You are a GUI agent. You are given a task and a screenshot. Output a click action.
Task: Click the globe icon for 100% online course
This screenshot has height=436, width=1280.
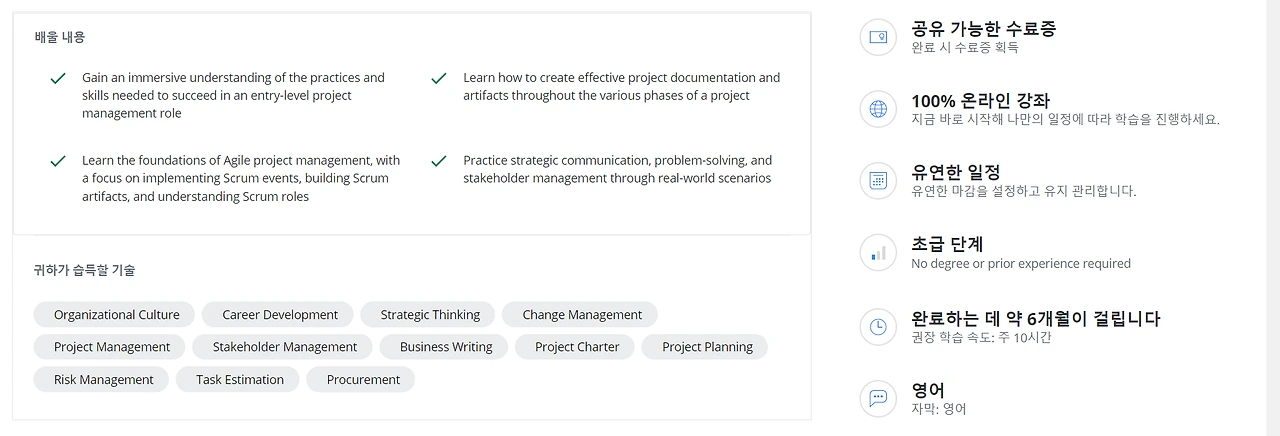(878, 109)
